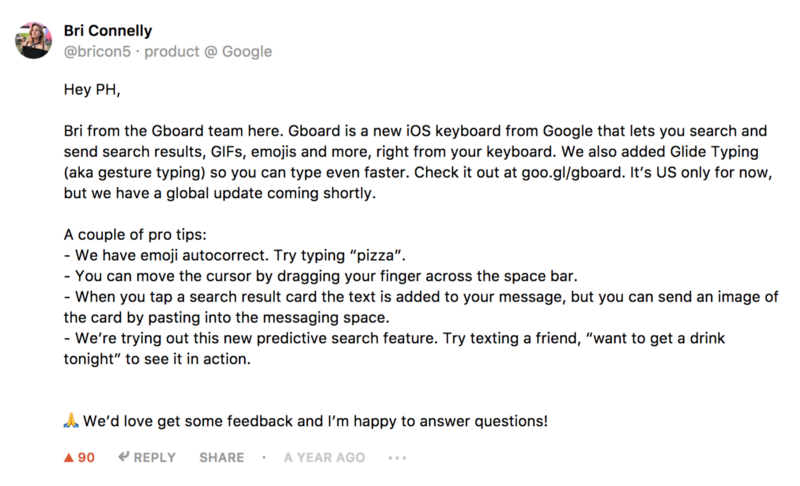Click the 'product @ Google' tagline
This screenshot has height=486, width=800.
(207, 51)
